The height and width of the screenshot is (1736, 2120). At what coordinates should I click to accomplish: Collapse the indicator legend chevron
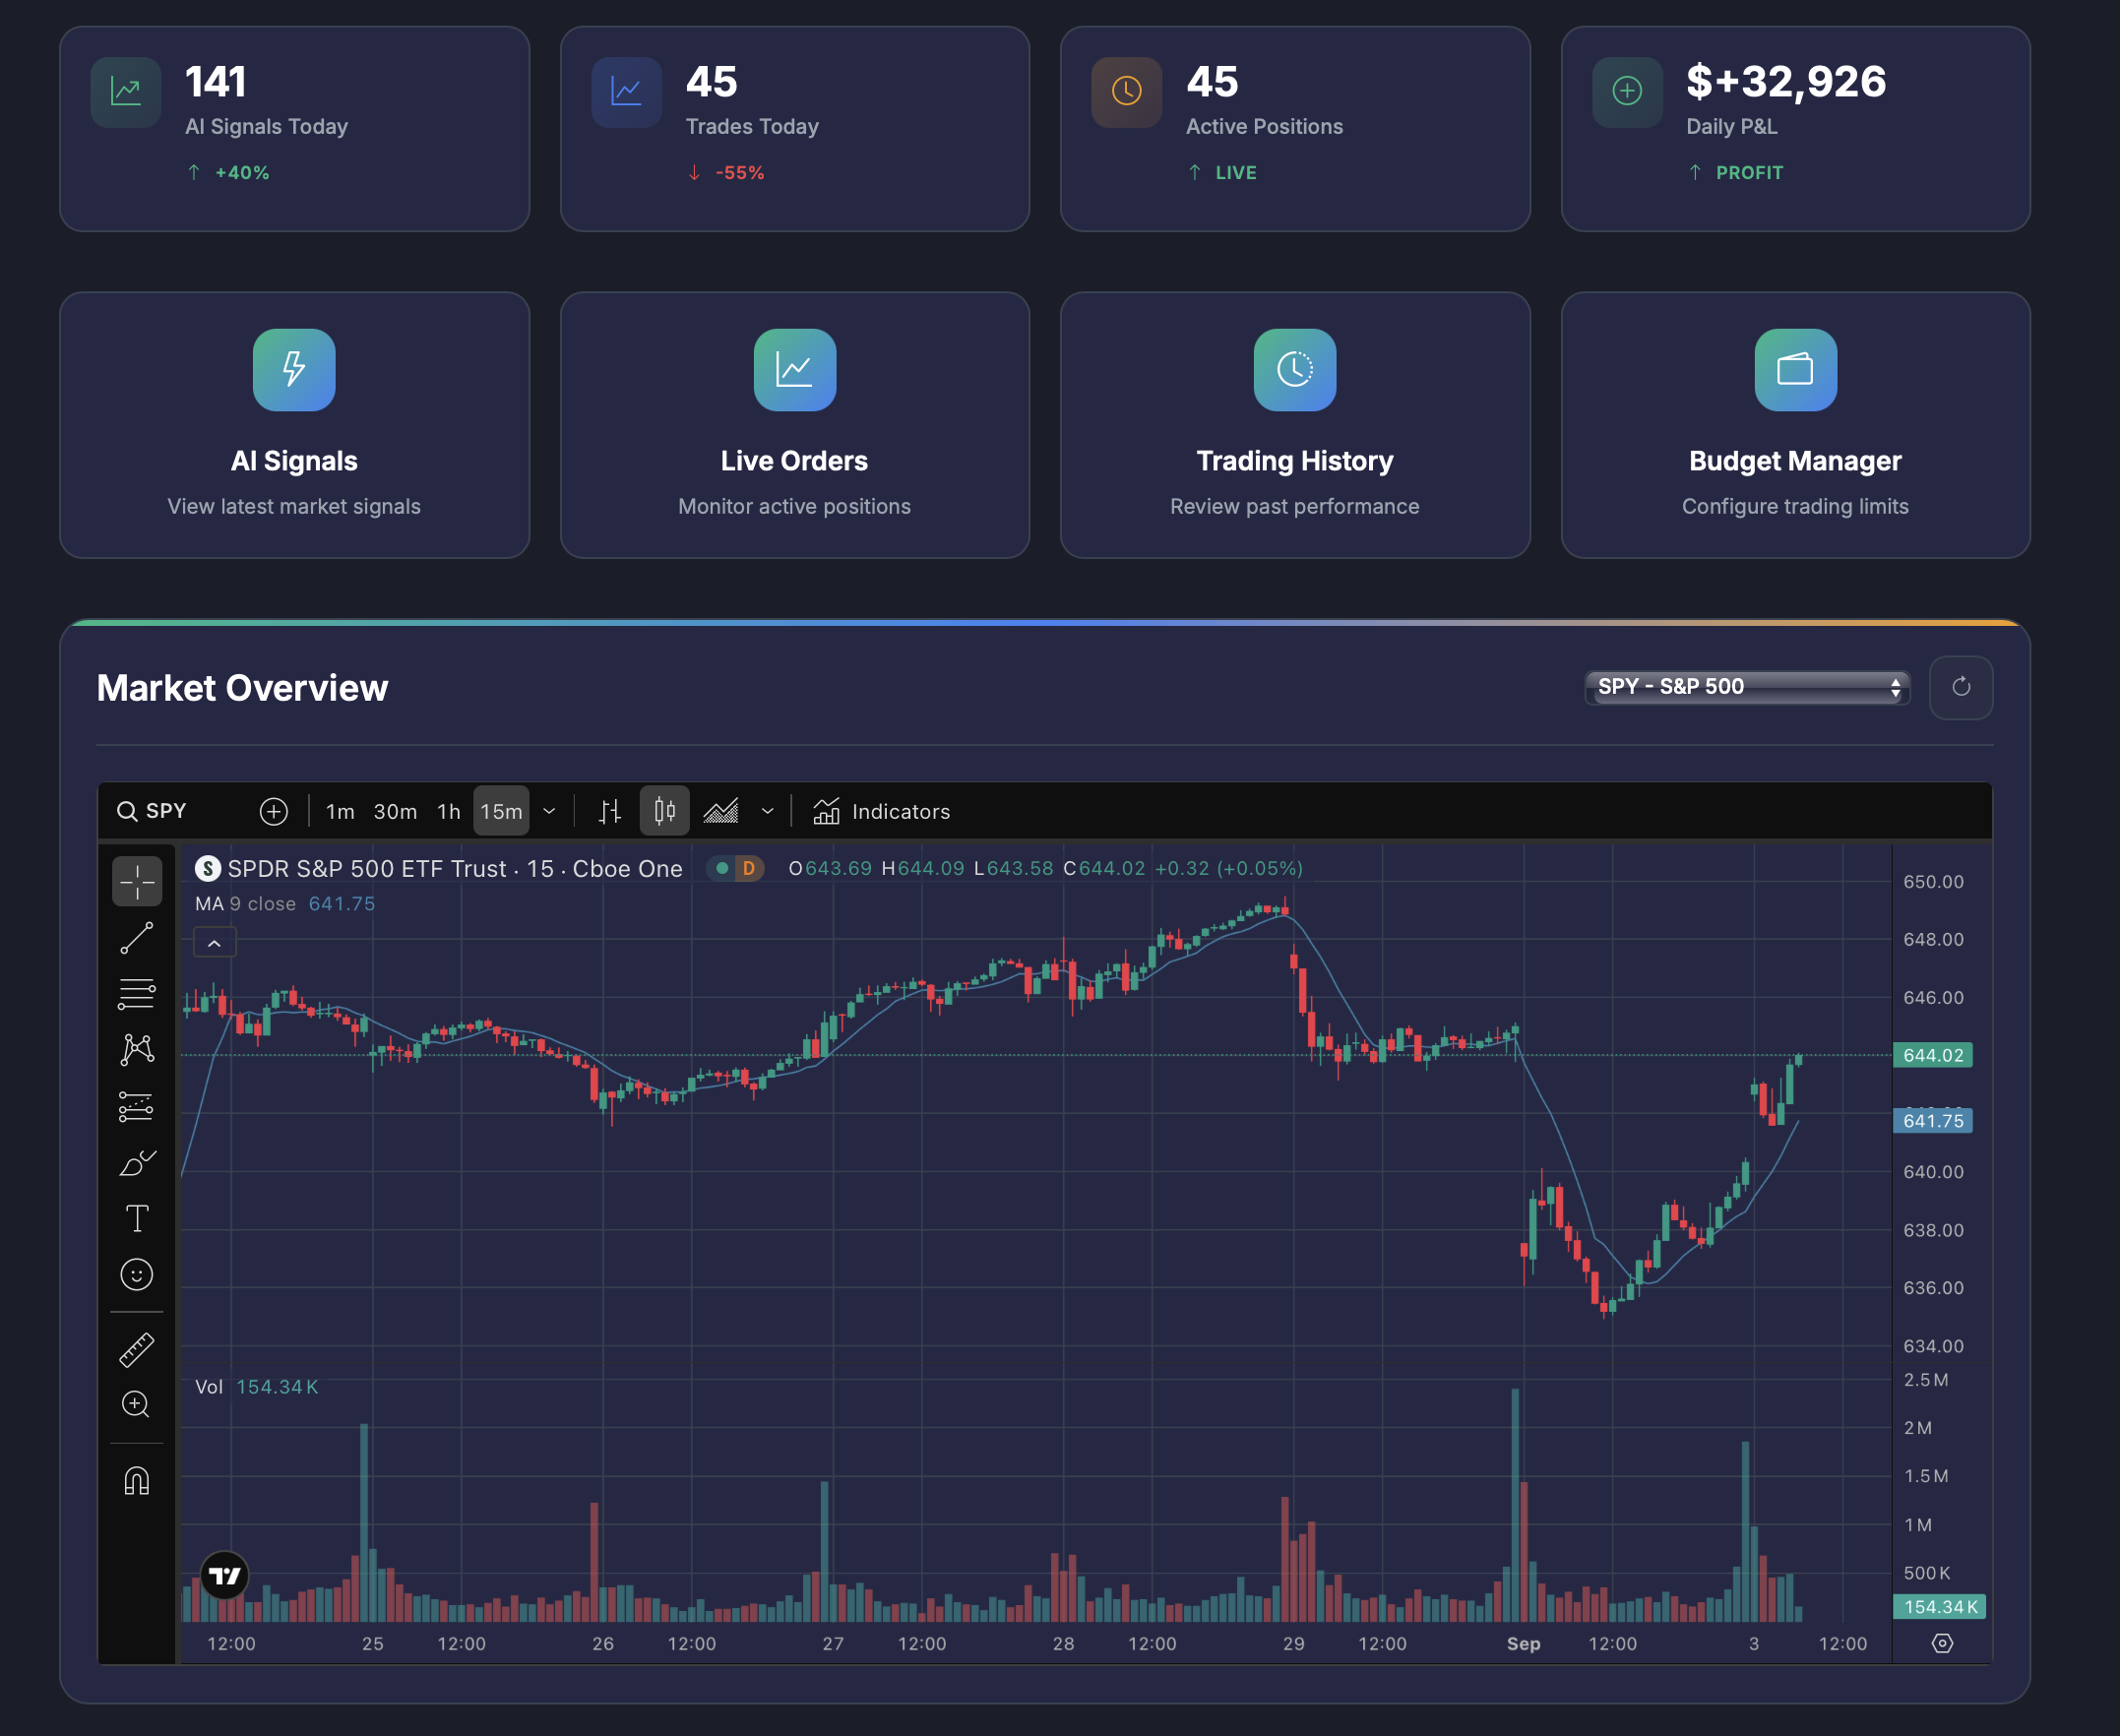[214, 942]
